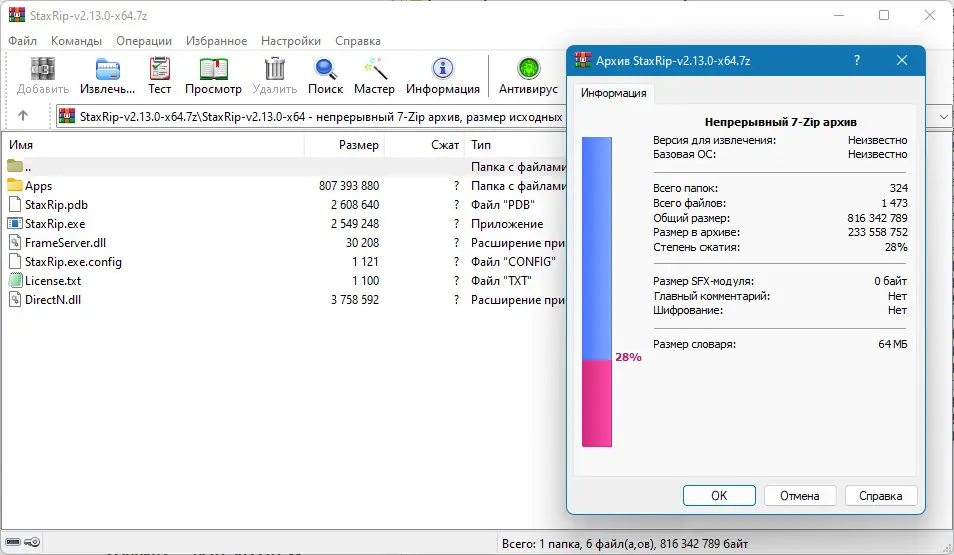
Task: Click the Удалить trash icon
Action: (x=275, y=69)
